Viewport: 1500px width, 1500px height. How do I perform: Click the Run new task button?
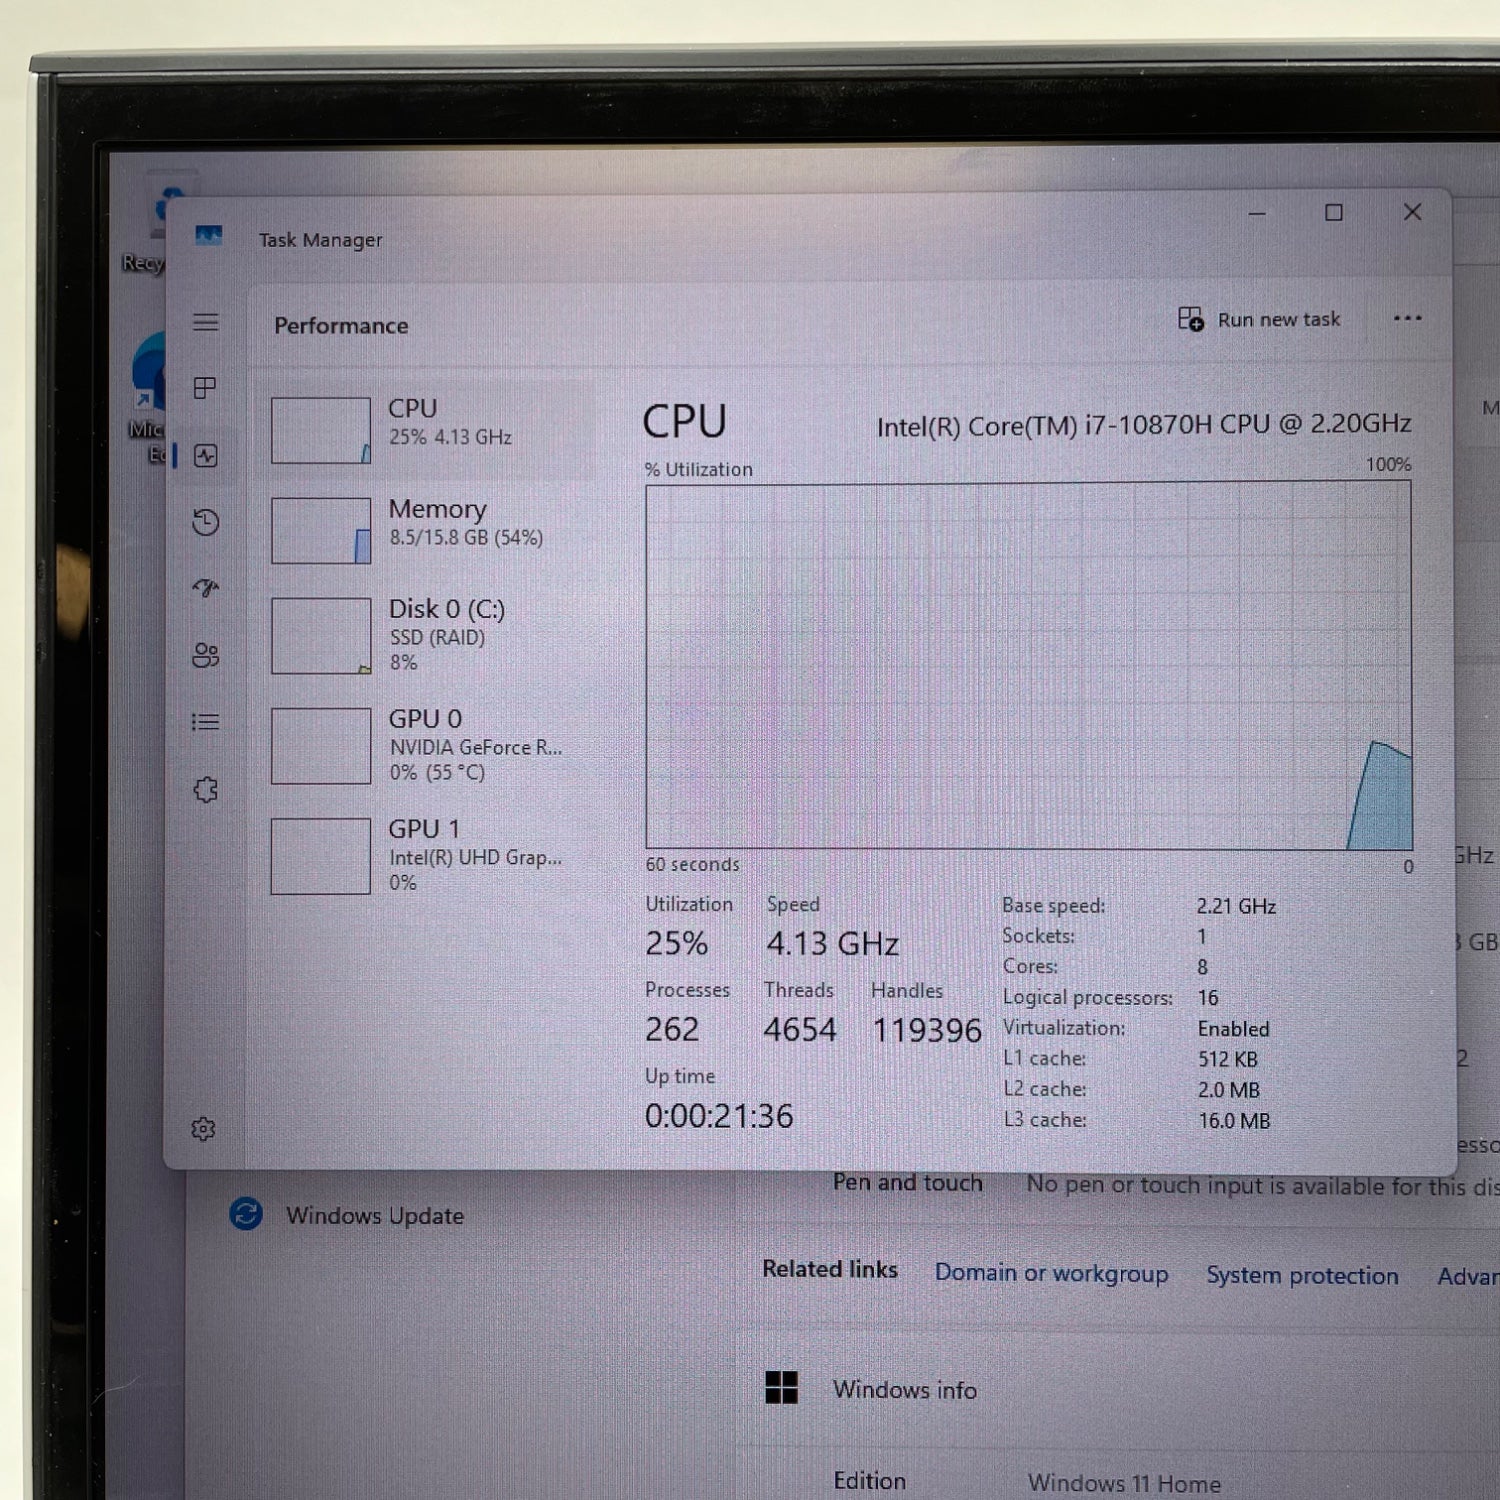[x=1259, y=319]
